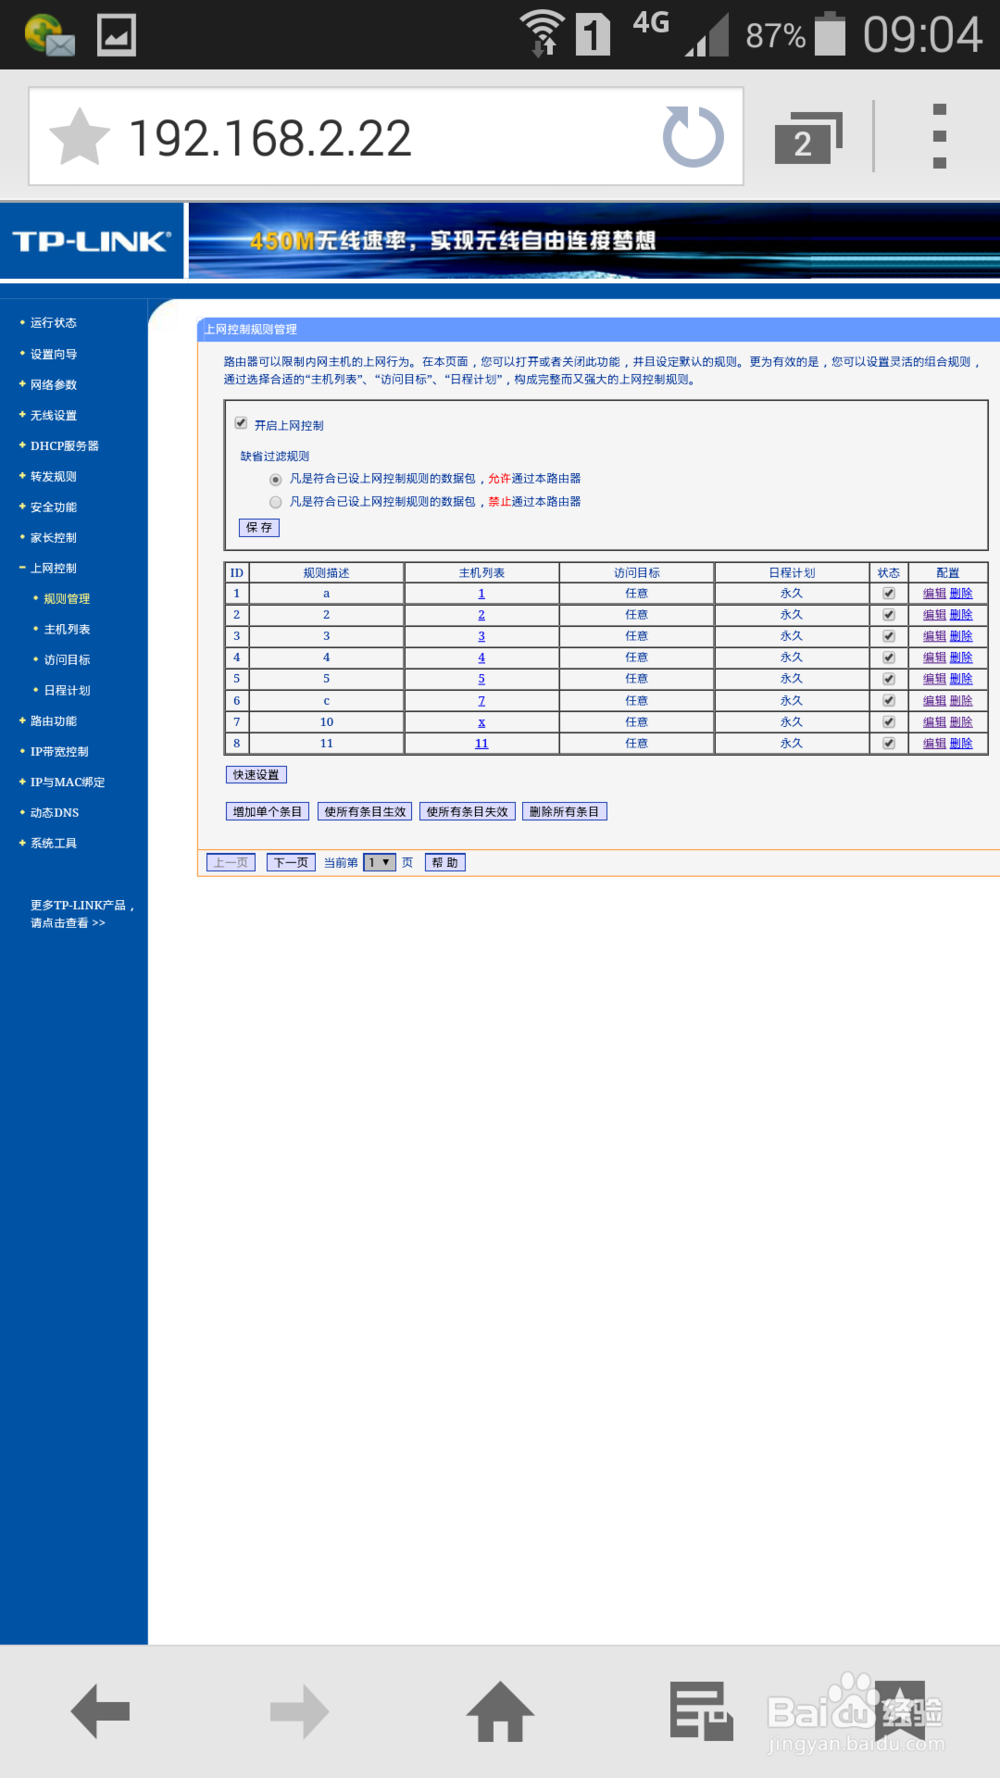Select 访问目标 submenu item
Viewport: 1000px width, 1778px height.
tap(66, 660)
